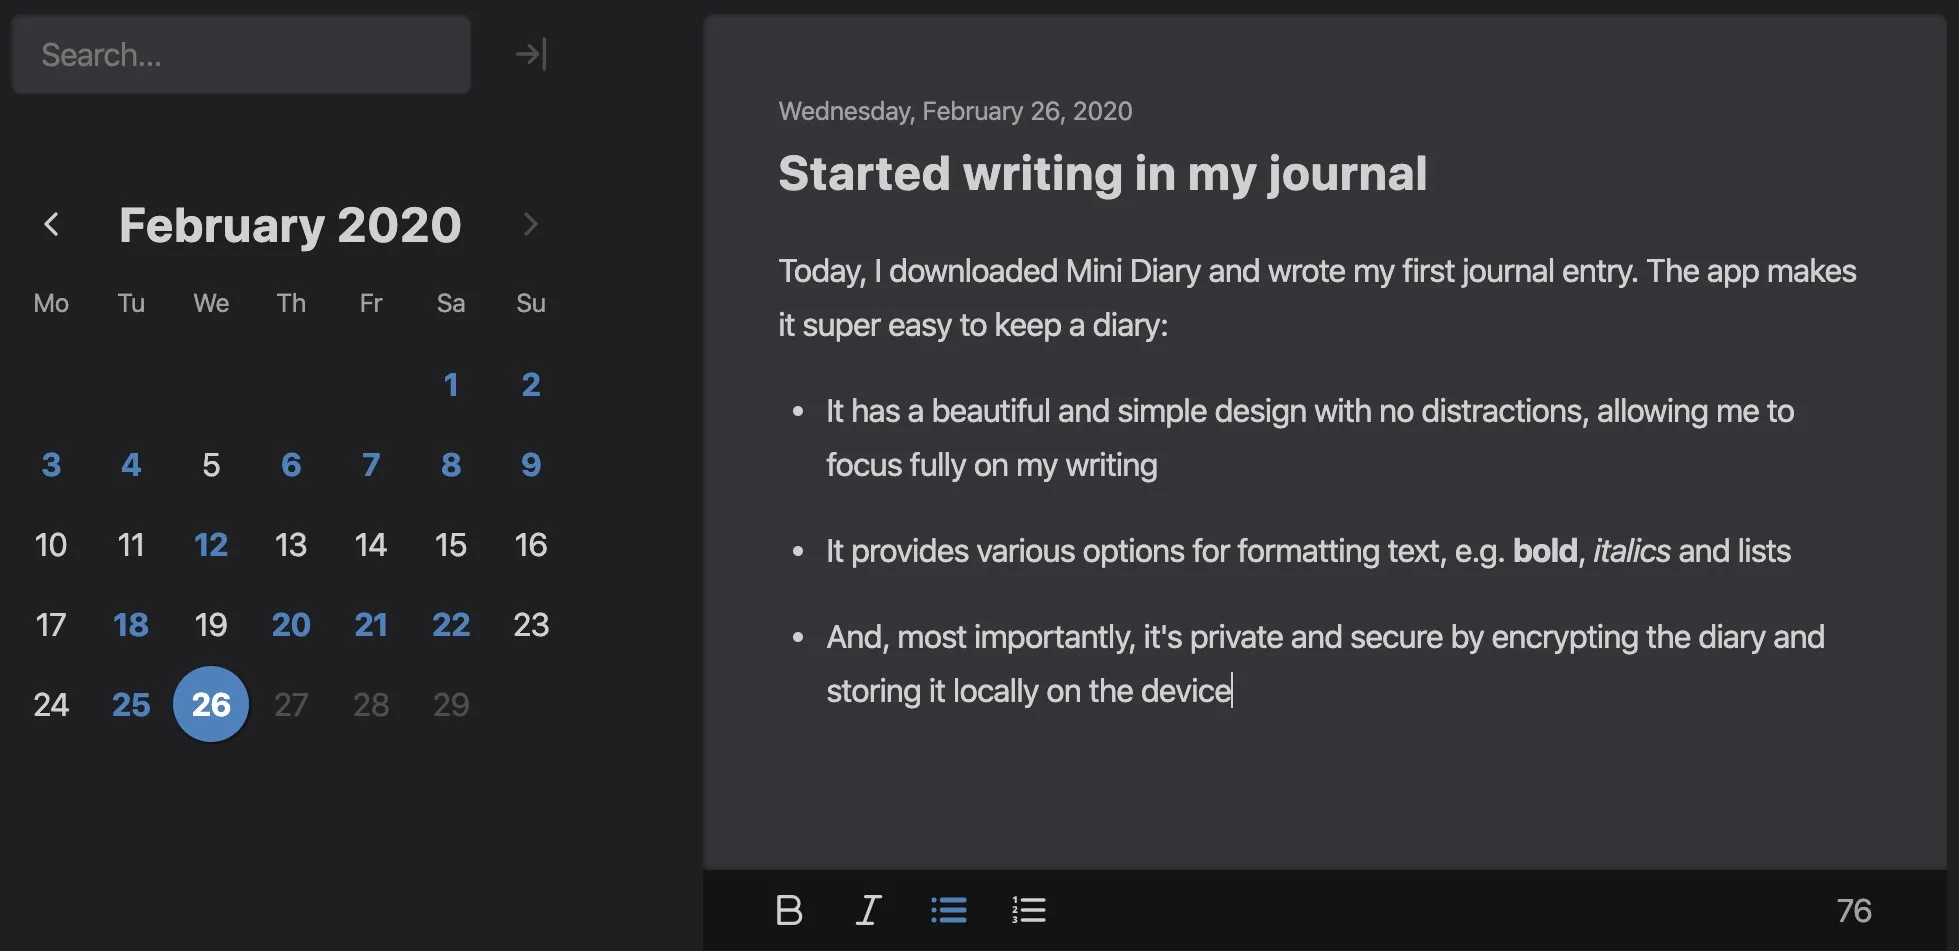The image size is (1959, 951).
Task: Select February 11 in the calendar
Action: [131, 544]
